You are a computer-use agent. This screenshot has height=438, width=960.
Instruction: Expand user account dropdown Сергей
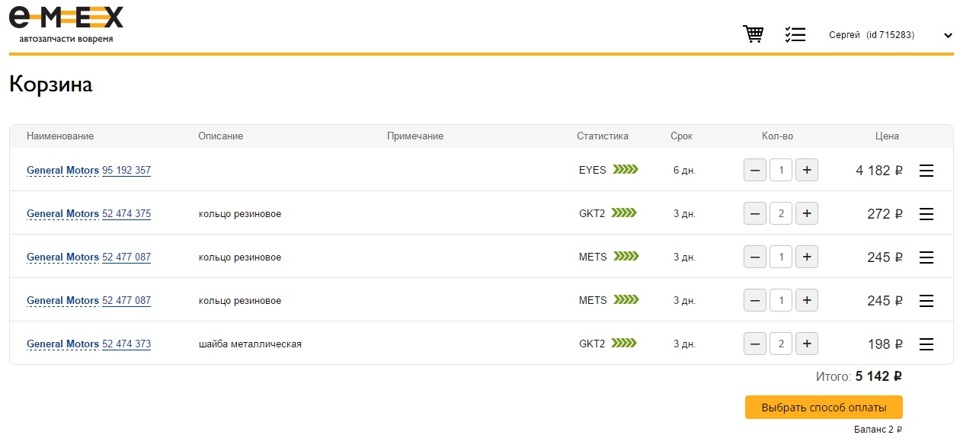click(890, 35)
